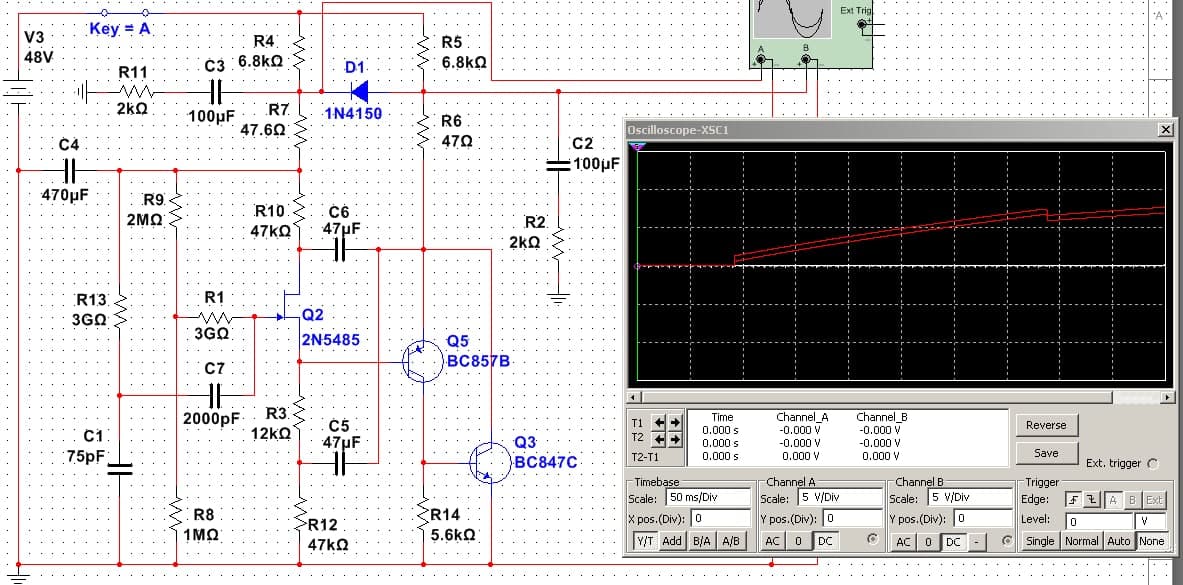The image size is (1183, 585).
Task: Move cursor T2 right with arrow
Action: tap(674, 439)
